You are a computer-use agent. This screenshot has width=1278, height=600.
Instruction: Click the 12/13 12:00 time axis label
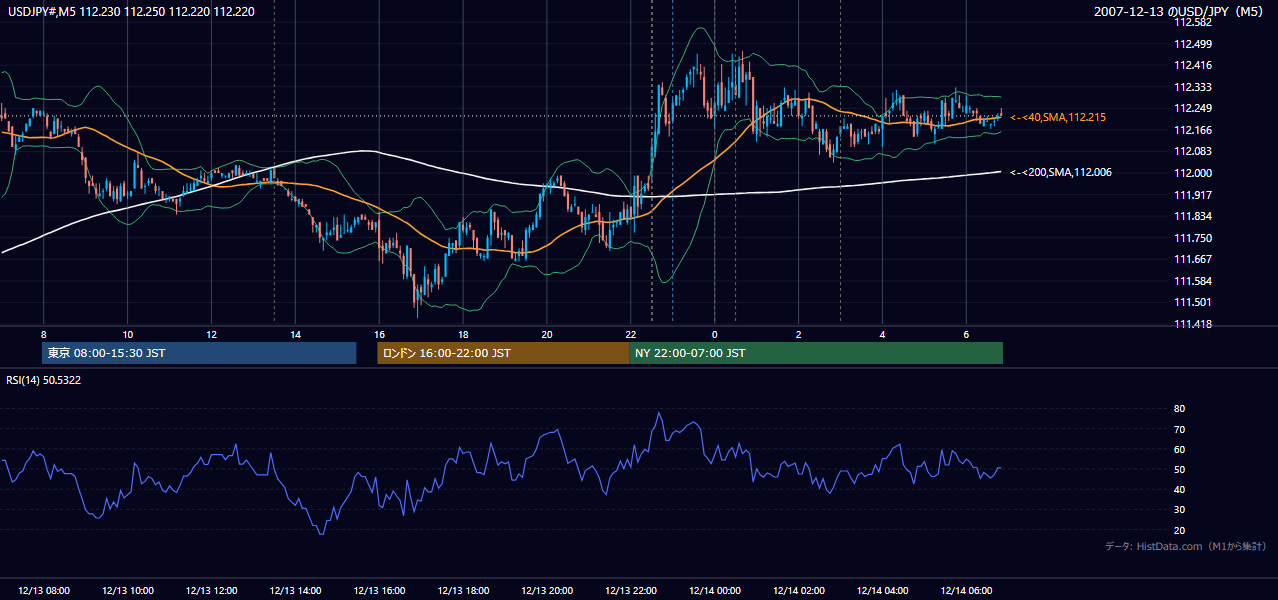tap(212, 591)
